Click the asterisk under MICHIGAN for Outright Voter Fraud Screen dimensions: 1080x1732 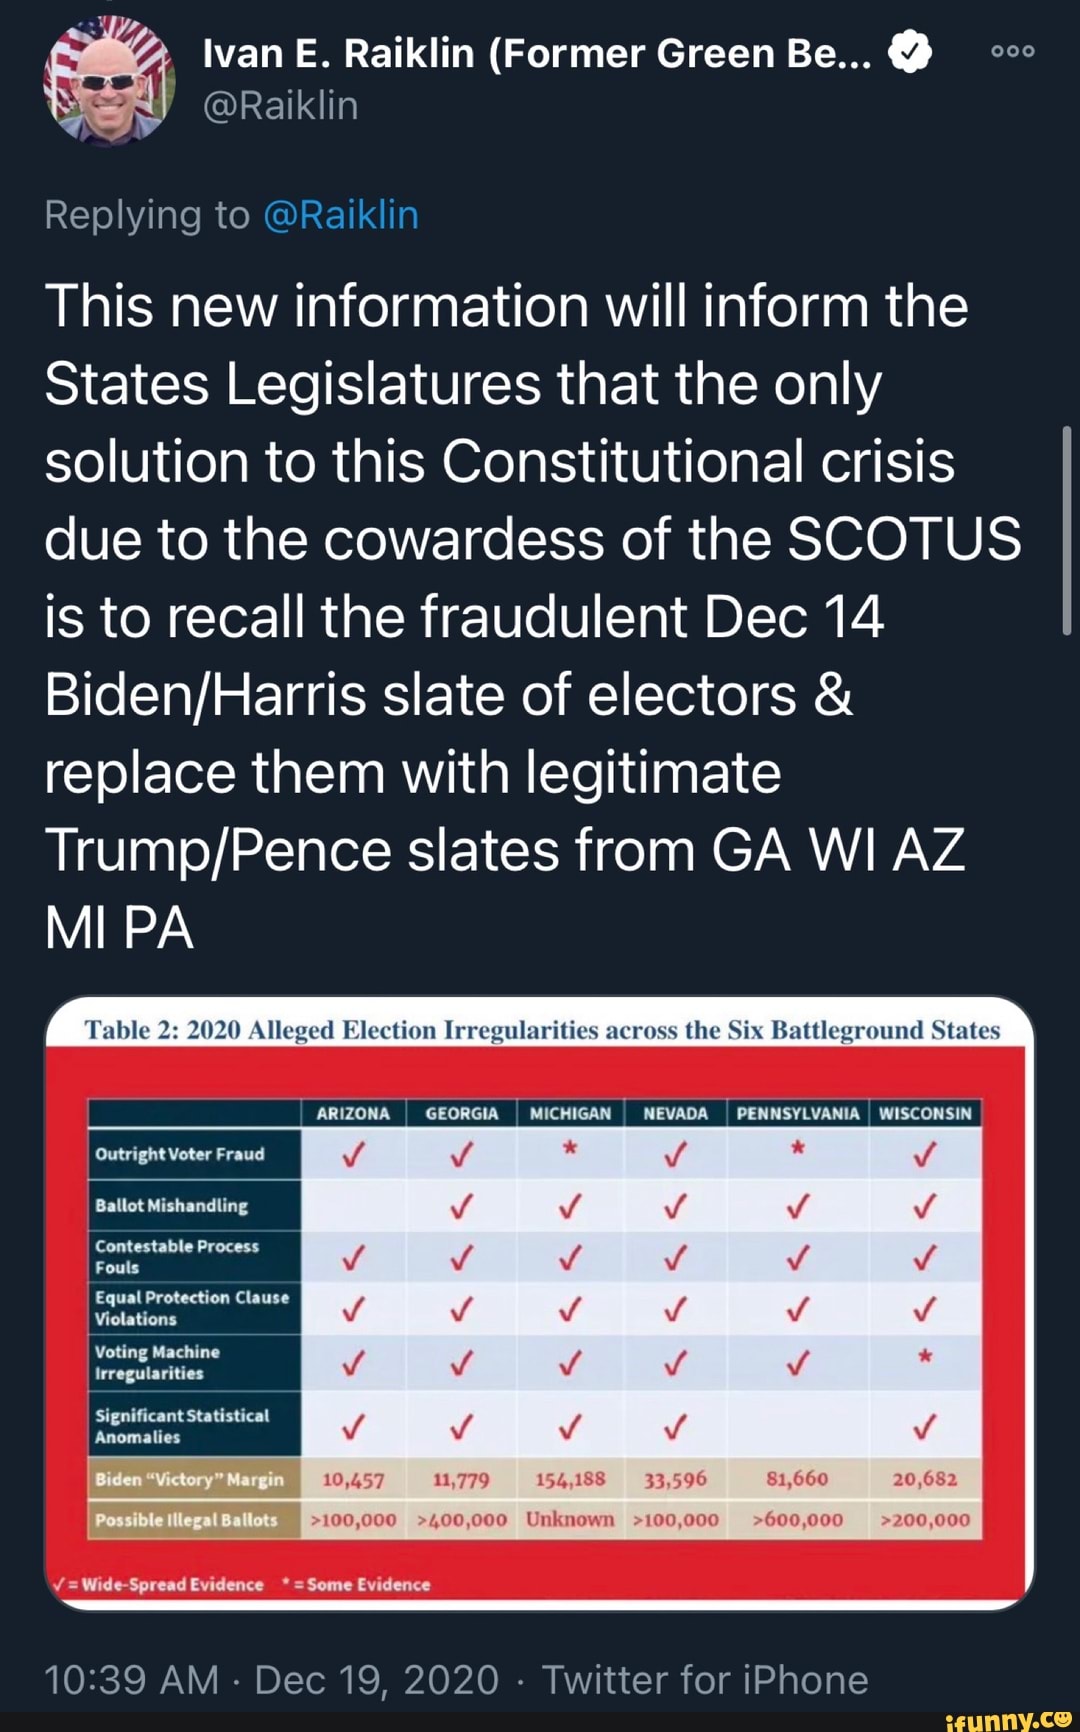(572, 1150)
